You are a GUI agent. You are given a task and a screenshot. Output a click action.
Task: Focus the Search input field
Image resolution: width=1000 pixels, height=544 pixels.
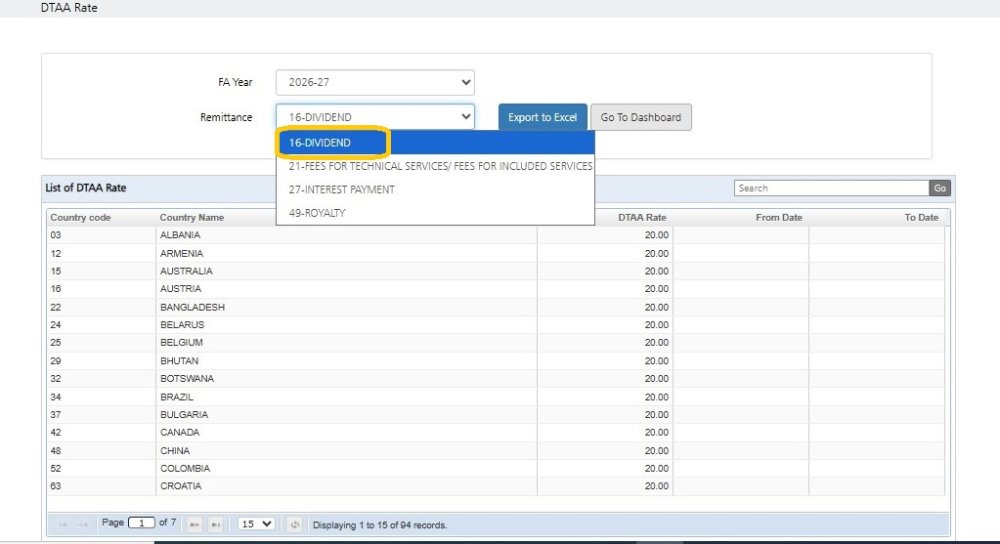pyautogui.click(x=831, y=187)
